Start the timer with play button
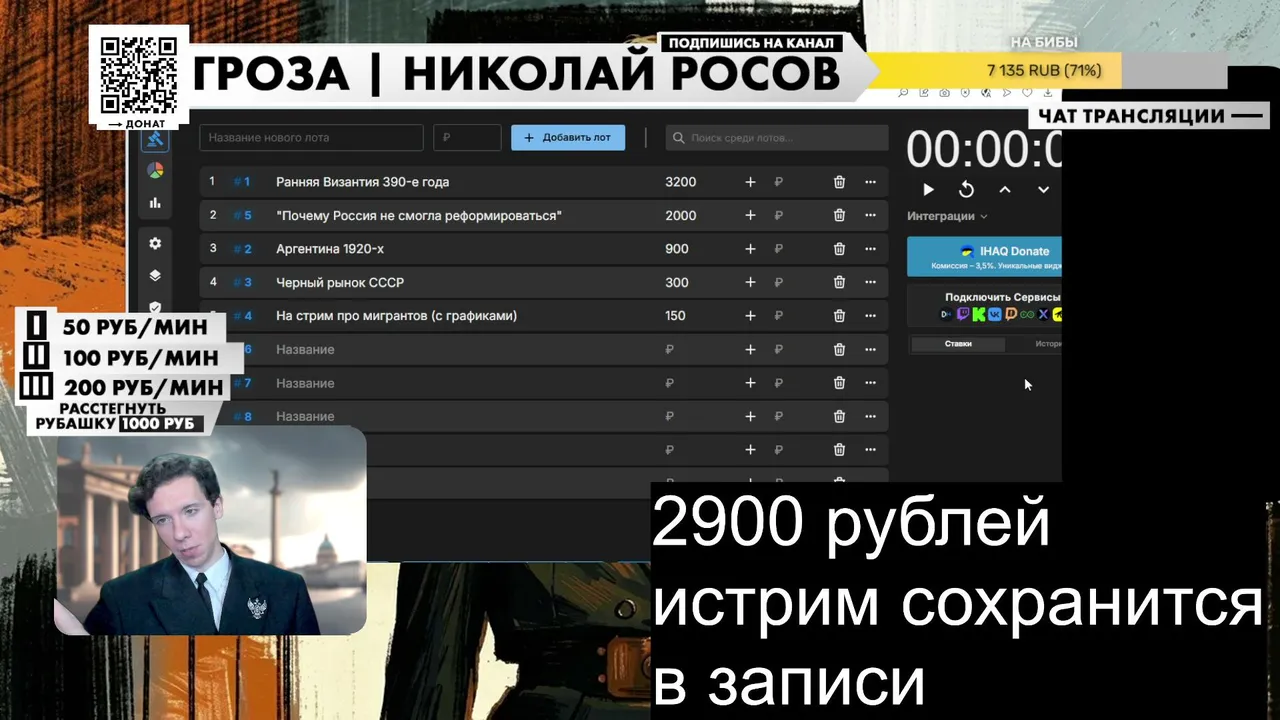Image resolution: width=1280 pixels, height=720 pixels. [x=928, y=189]
